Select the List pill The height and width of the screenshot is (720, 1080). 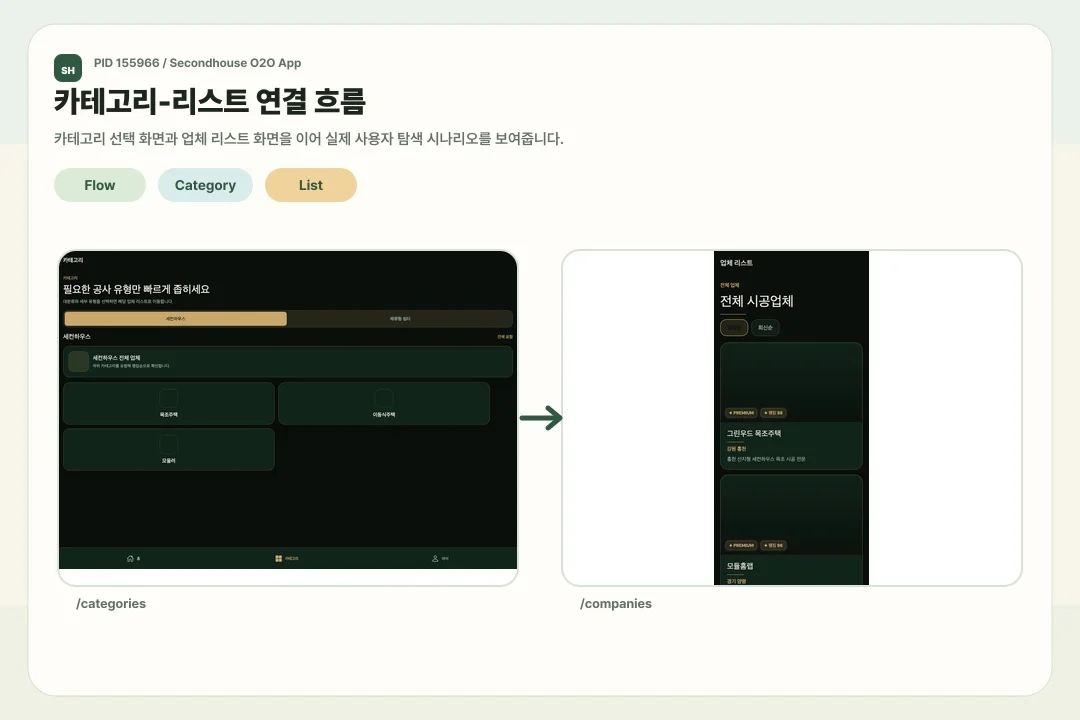pos(311,185)
